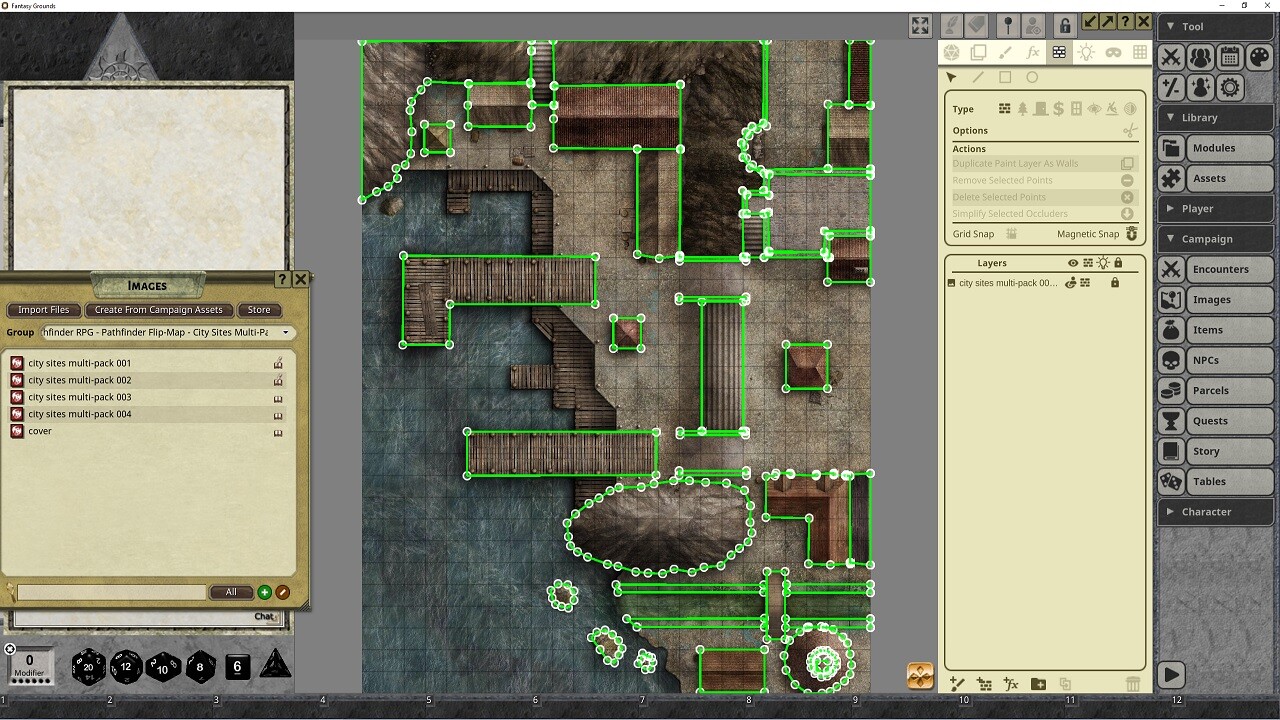Select the line occluder drawing tool
The image size is (1280, 720).
tap(977, 77)
